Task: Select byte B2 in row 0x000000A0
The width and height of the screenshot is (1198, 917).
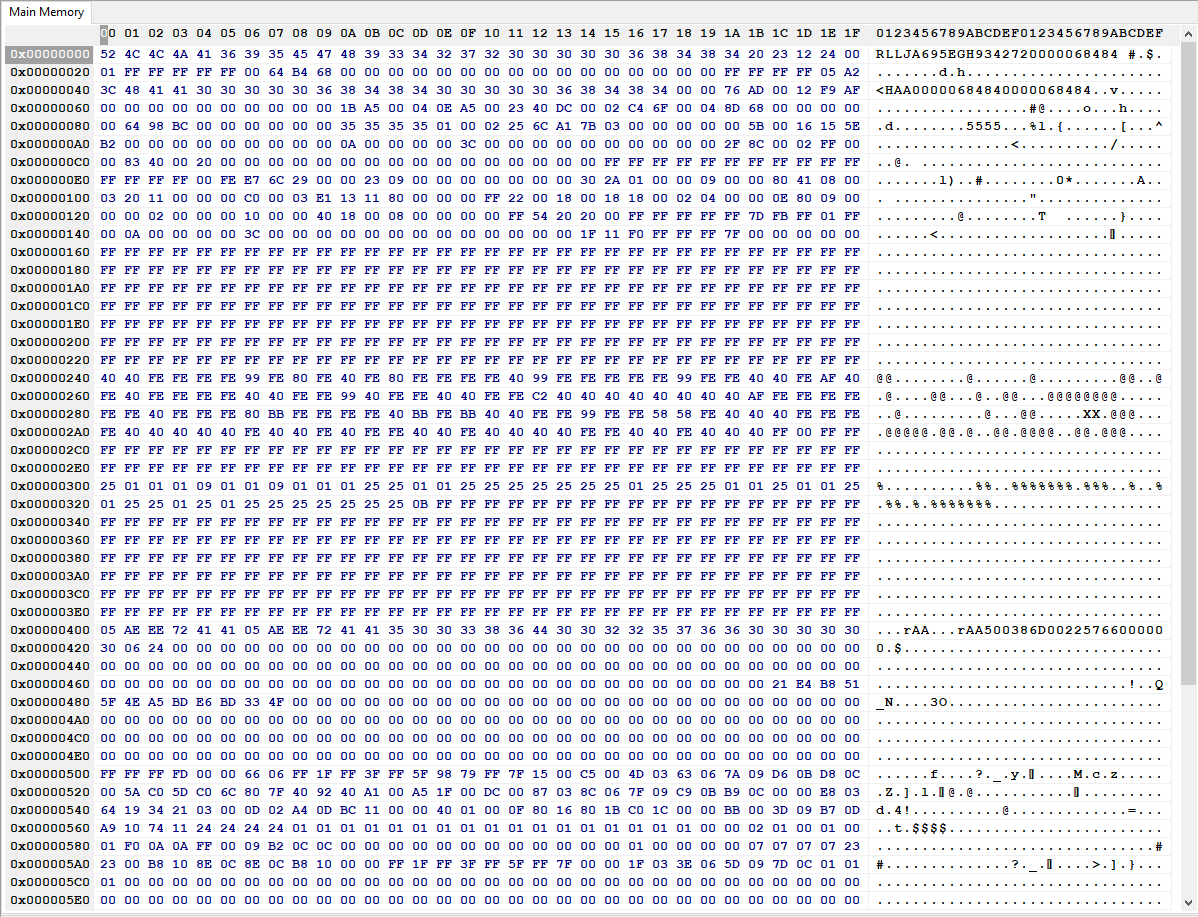Action: (108, 144)
